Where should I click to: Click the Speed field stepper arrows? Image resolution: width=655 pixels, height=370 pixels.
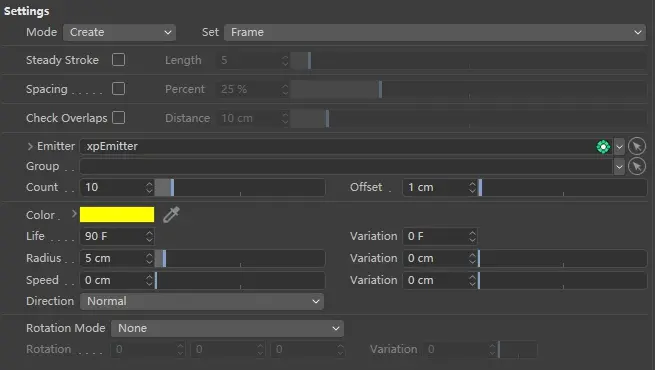tap(149, 280)
